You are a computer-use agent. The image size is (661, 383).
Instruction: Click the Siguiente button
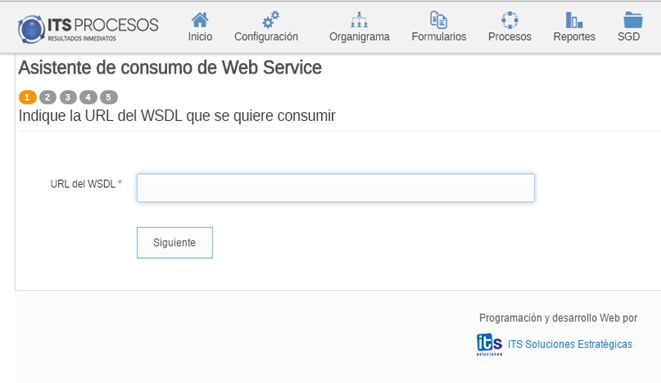coord(175,243)
